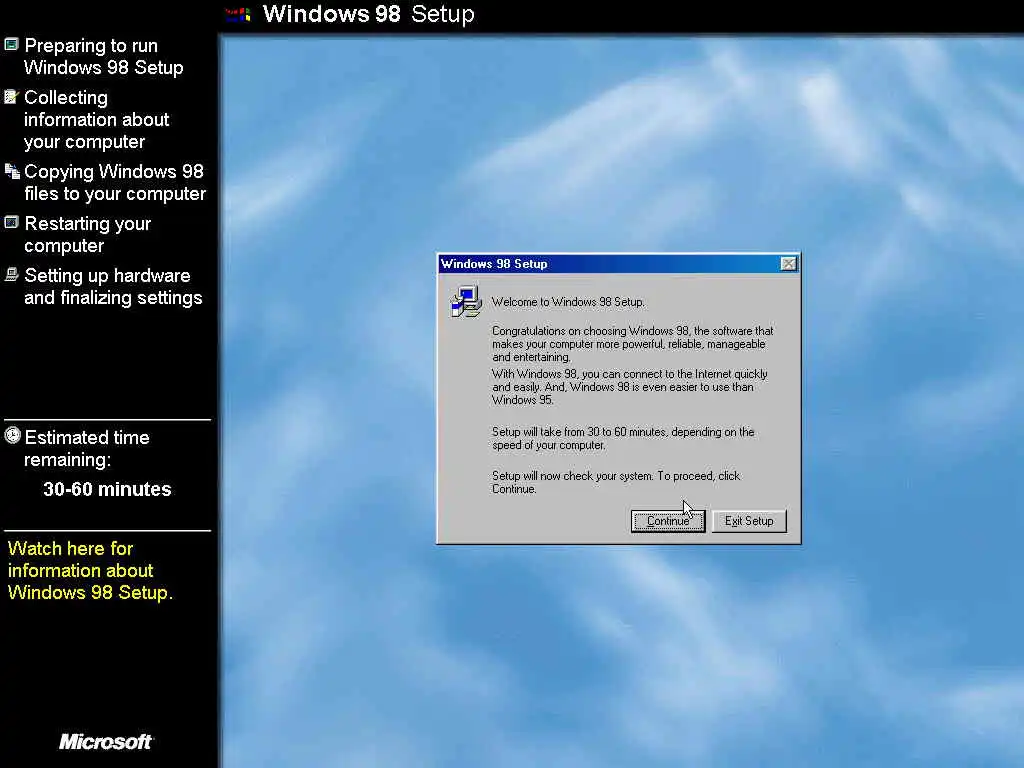Viewport: 1024px width, 768px height.
Task: Click the "Restarting your computer" step text
Action: coord(88,234)
